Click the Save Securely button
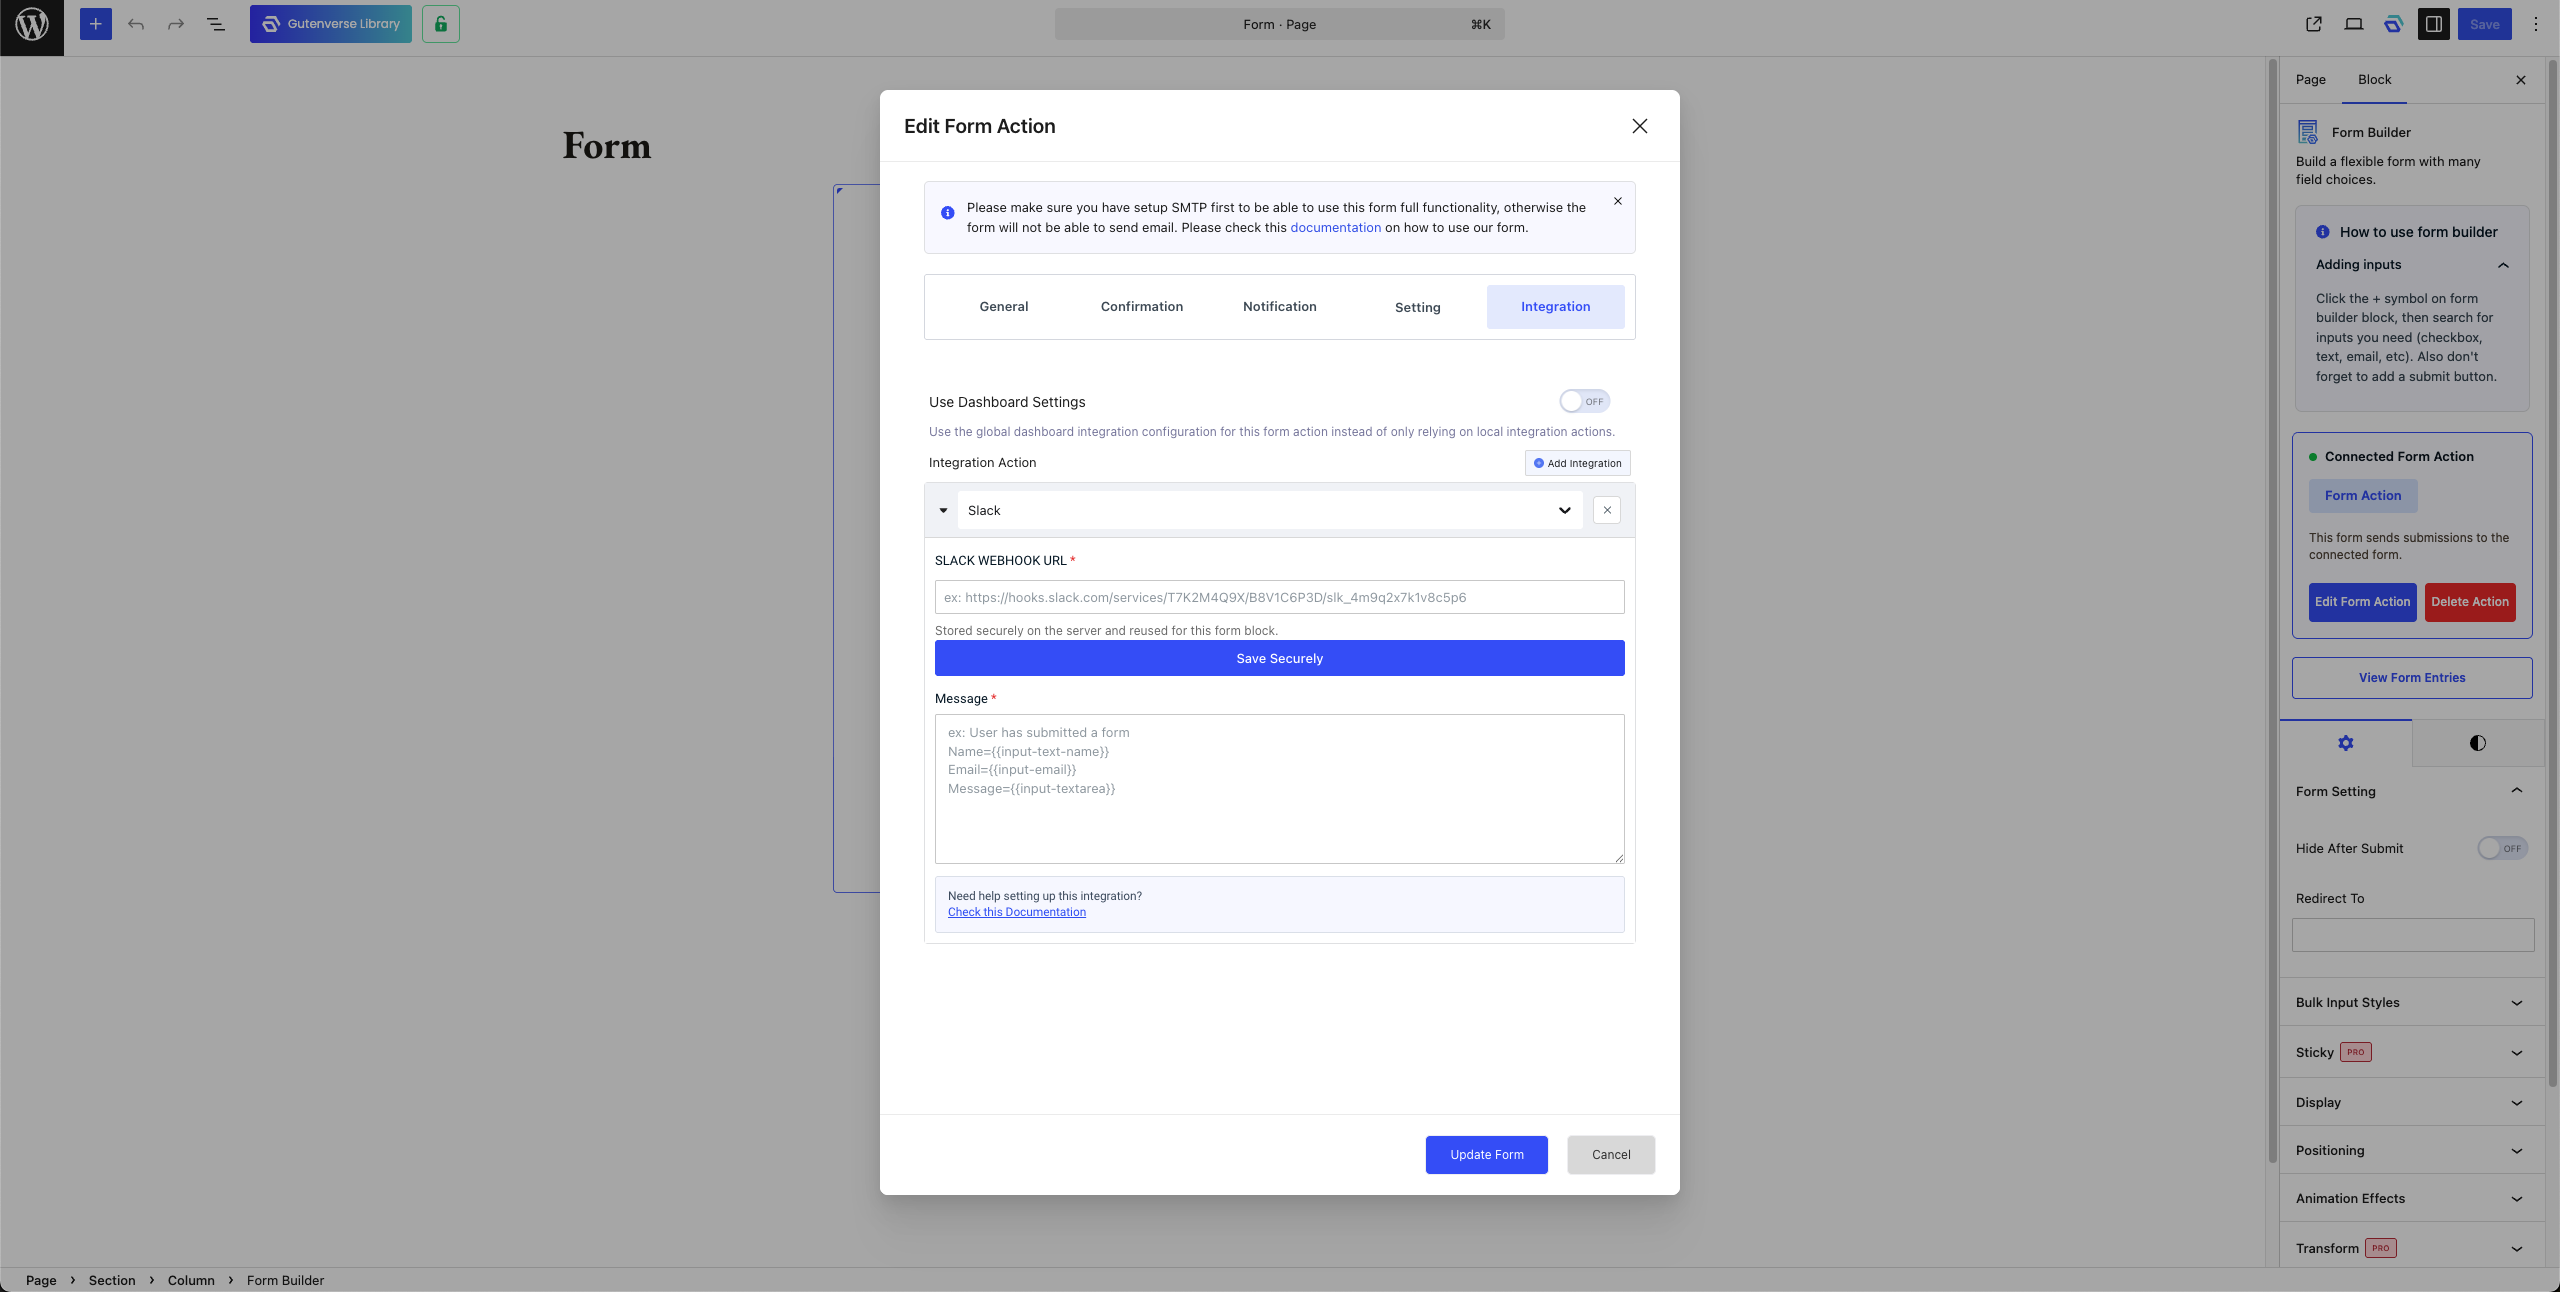 pyautogui.click(x=1280, y=658)
